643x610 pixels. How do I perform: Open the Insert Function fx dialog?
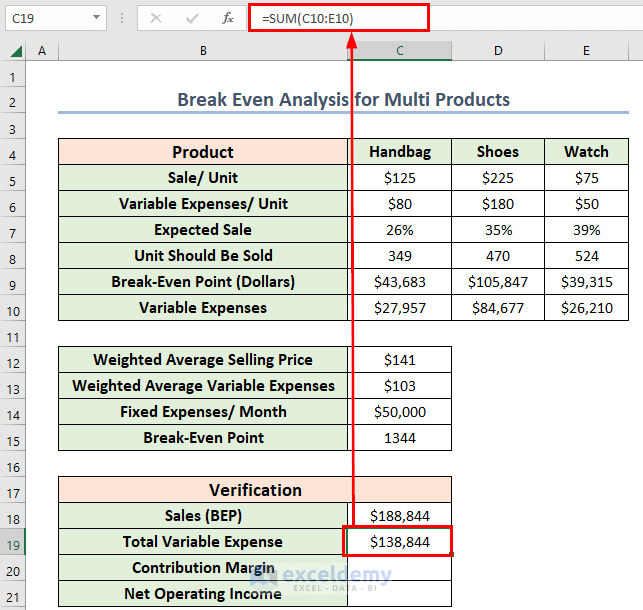228,18
